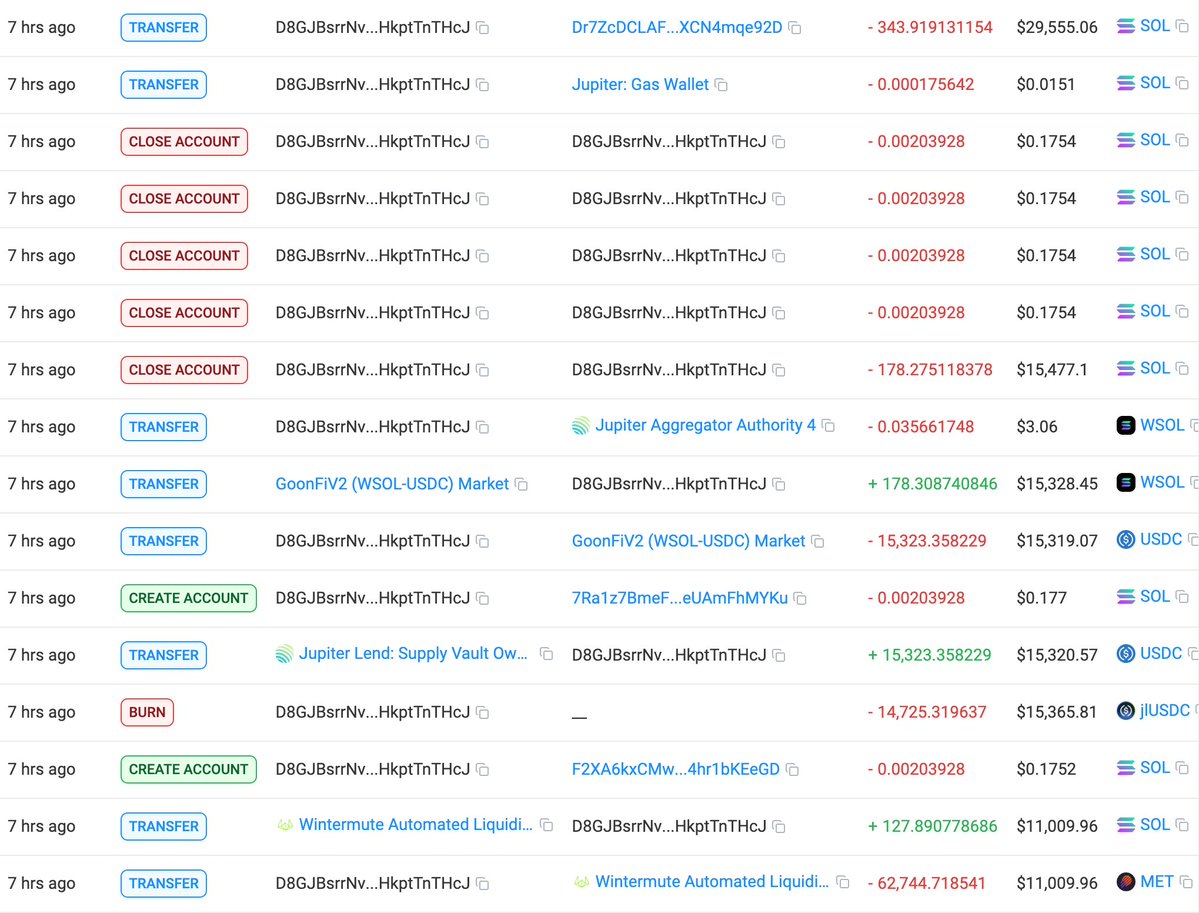Image resolution: width=1199 pixels, height=913 pixels.
Task: Copy the Jupiter: Gas Wallet address
Action: pyautogui.click(x=721, y=85)
